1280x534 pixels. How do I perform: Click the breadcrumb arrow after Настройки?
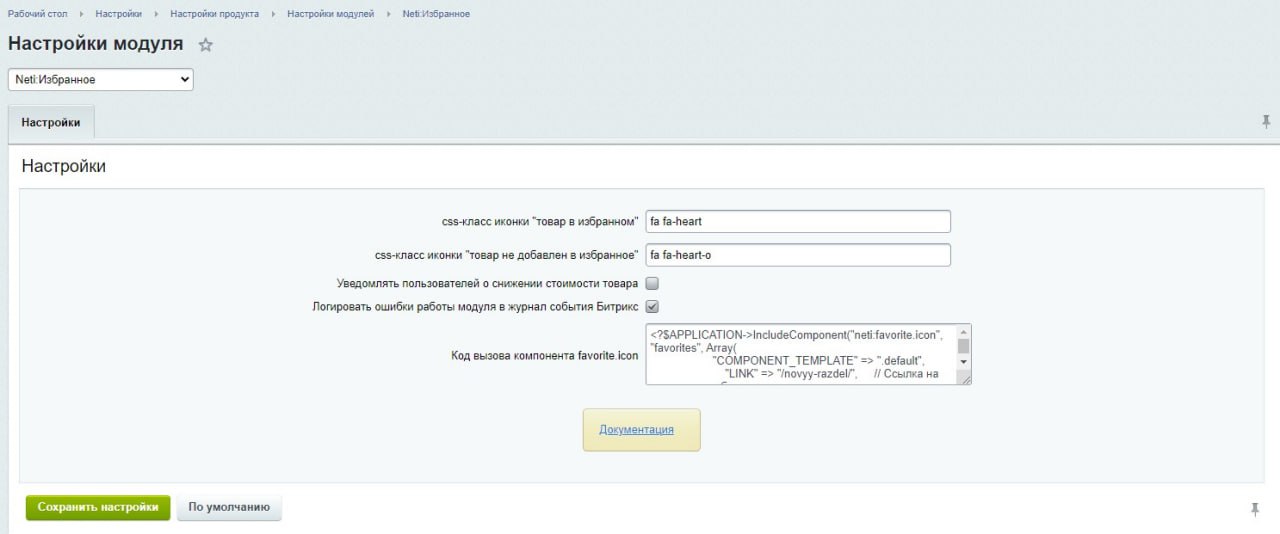coord(156,14)
